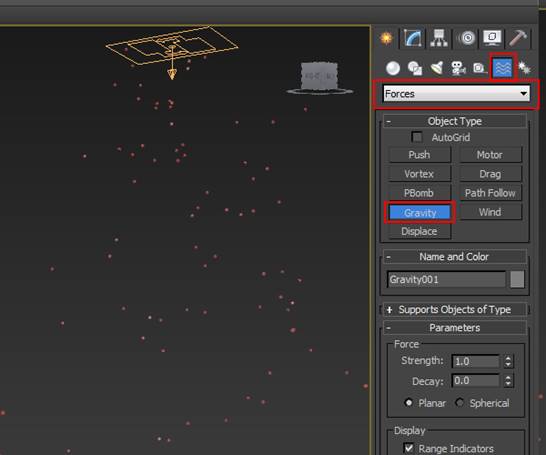
Task: Enable the AutoGrid checkbox
Action: click(x=416, y=137)
